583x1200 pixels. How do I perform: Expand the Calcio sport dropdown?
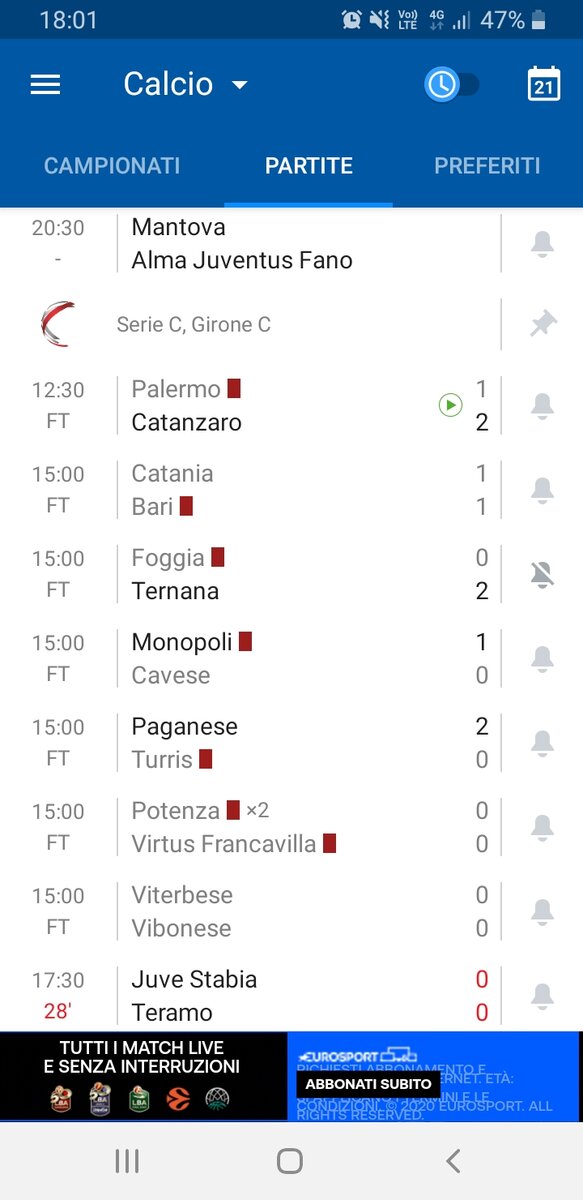click(185, 84)
